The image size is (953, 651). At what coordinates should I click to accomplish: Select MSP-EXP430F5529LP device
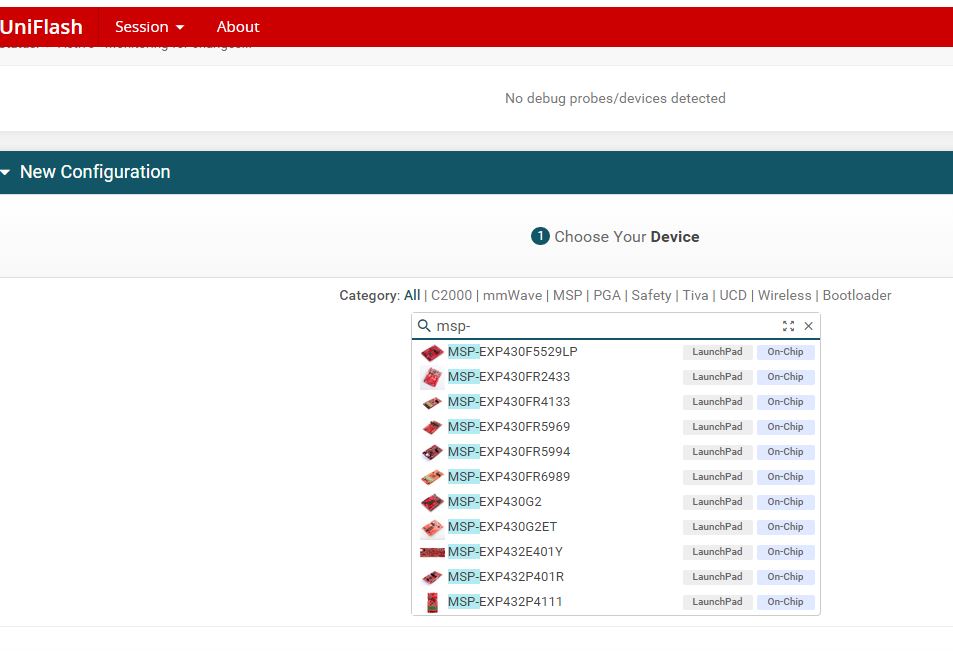(x=616, y=352)
